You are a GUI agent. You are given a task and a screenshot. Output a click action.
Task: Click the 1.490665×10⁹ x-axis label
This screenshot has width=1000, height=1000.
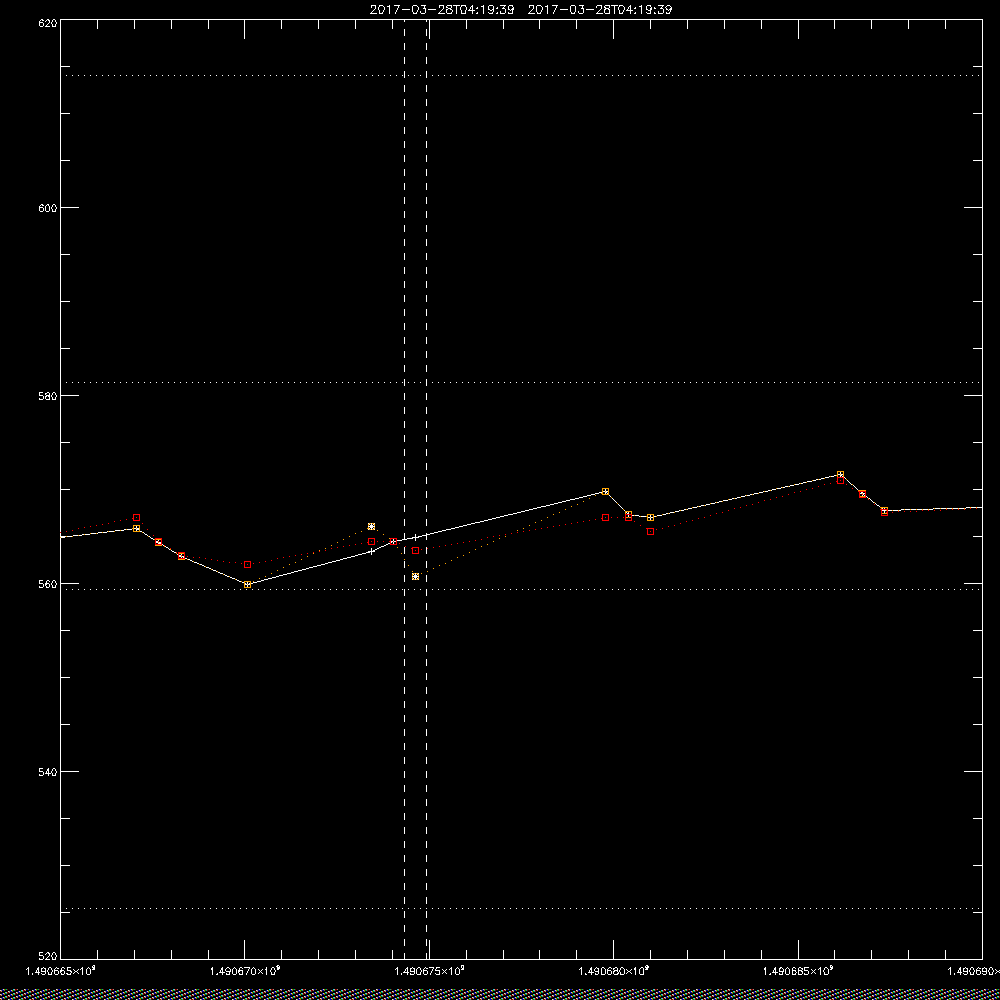pyautogui.click(x=61, y=971)
